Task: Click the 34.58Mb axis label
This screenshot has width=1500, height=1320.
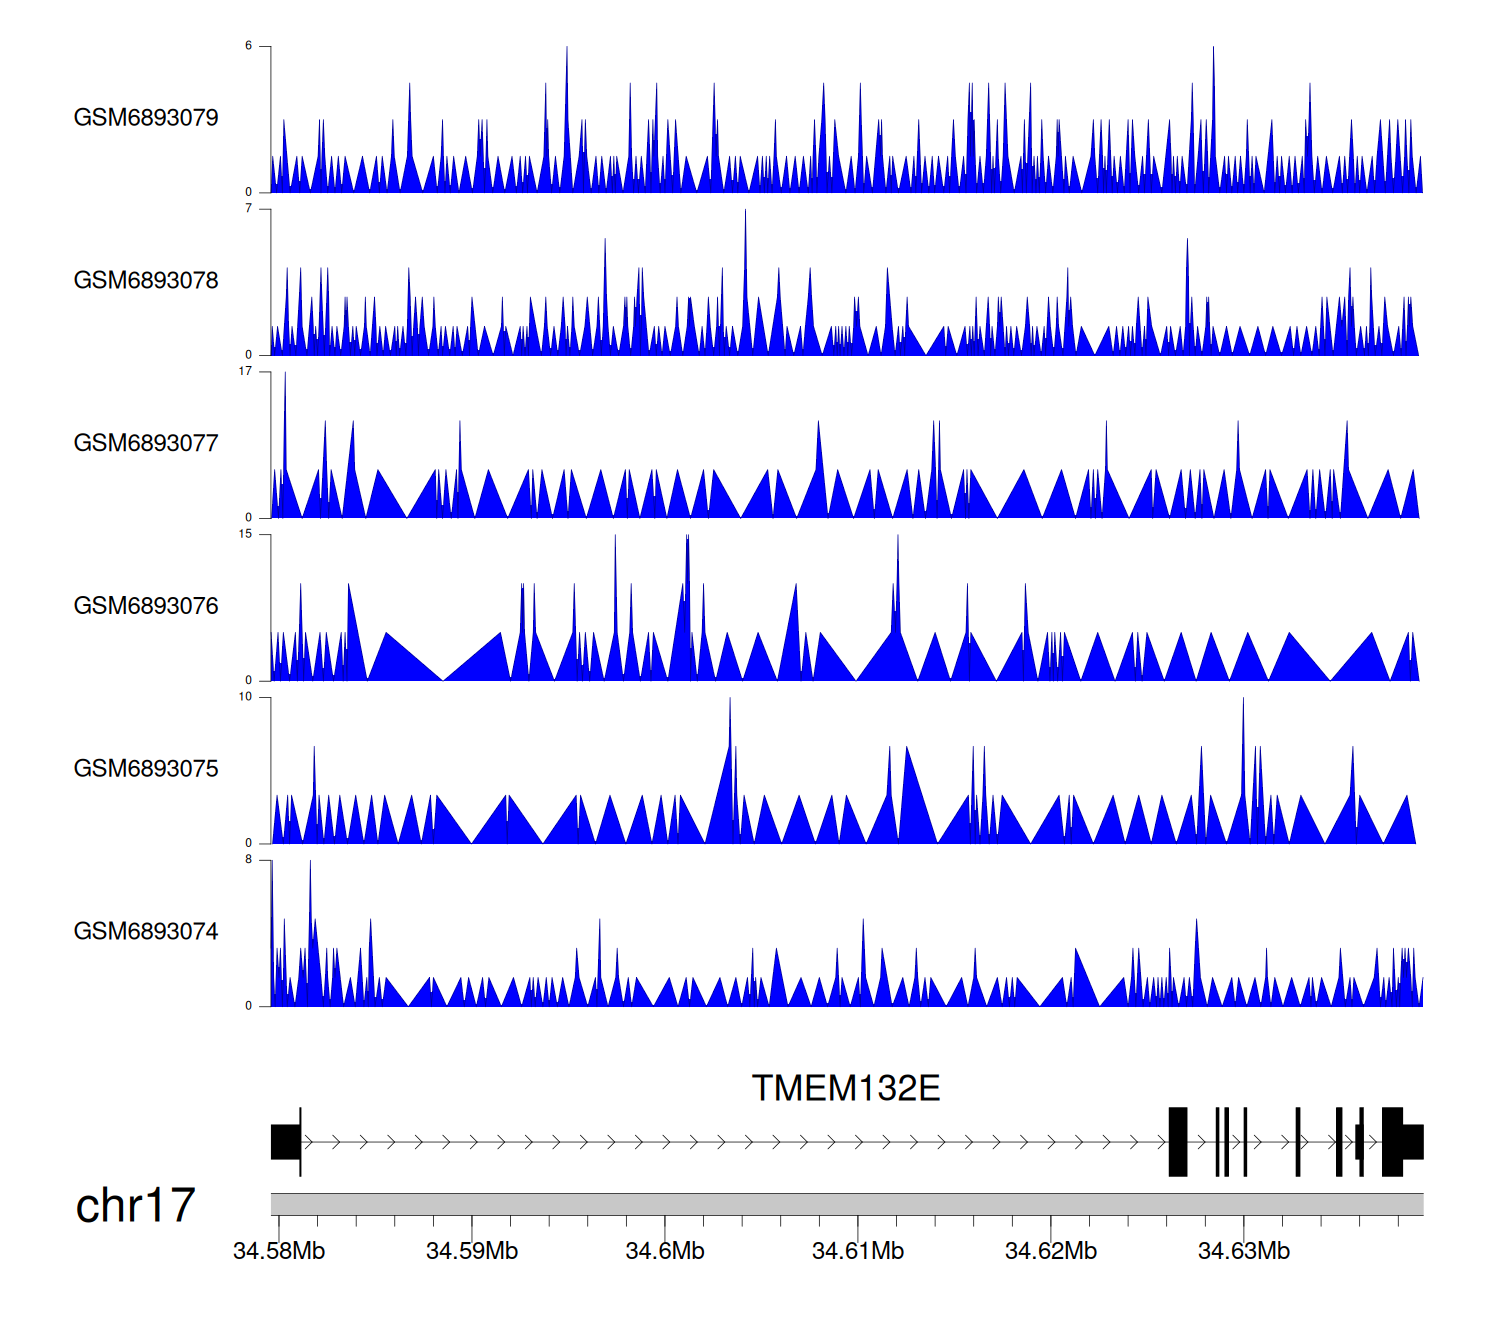Action: [x=279, y=1251]
